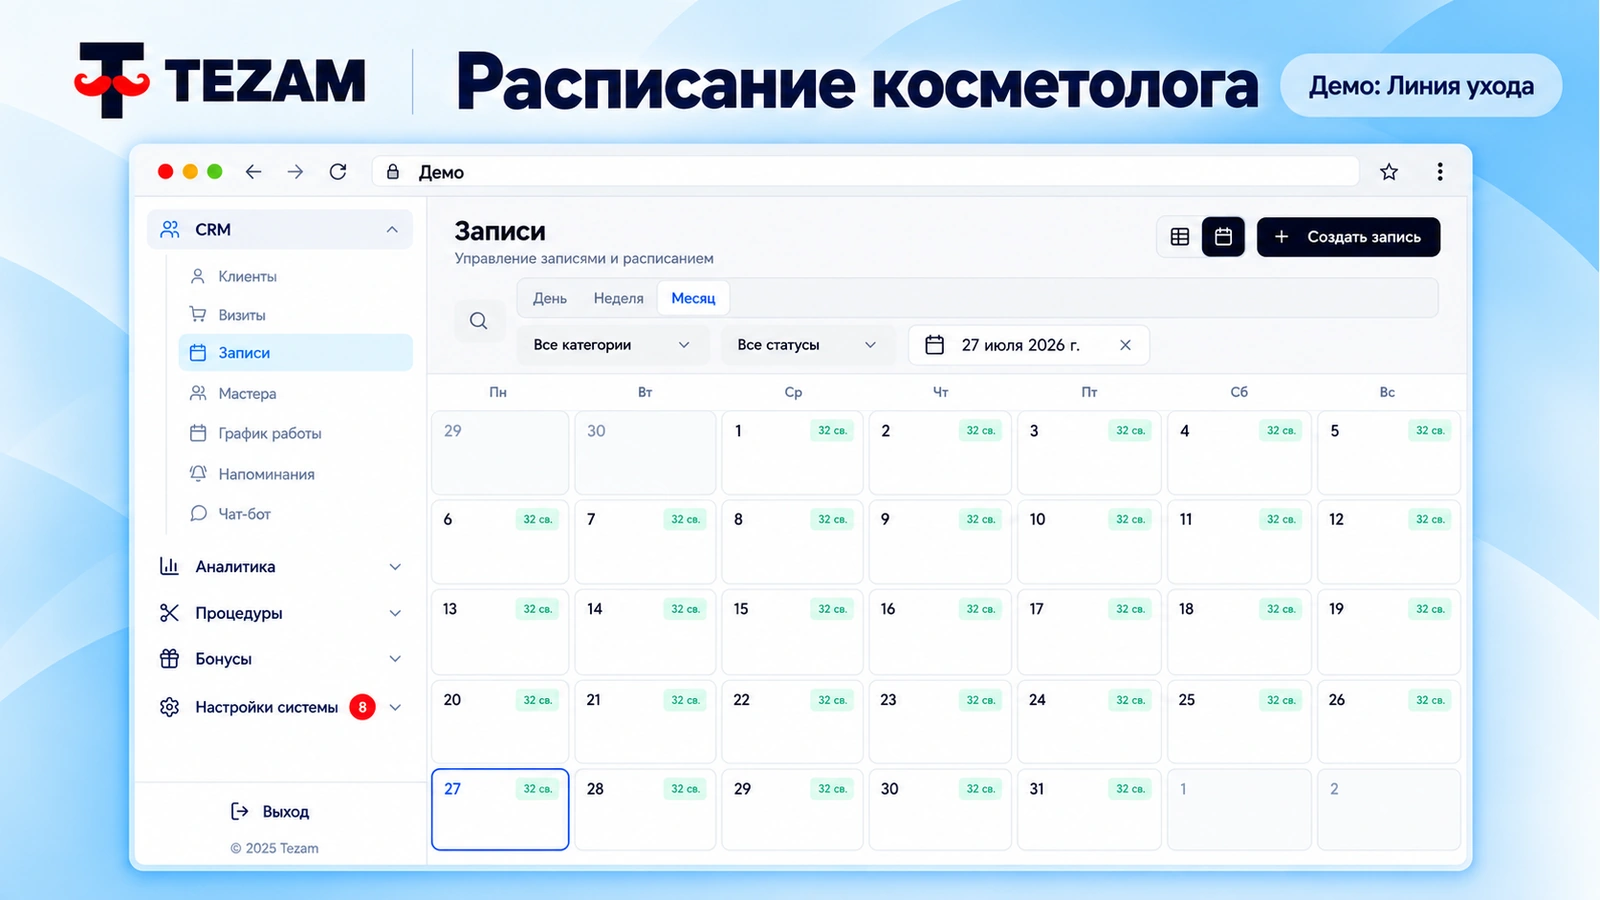Screen dimensions: 1600x900
Task: Switch to table view icon
Action: coord(1180,237)
